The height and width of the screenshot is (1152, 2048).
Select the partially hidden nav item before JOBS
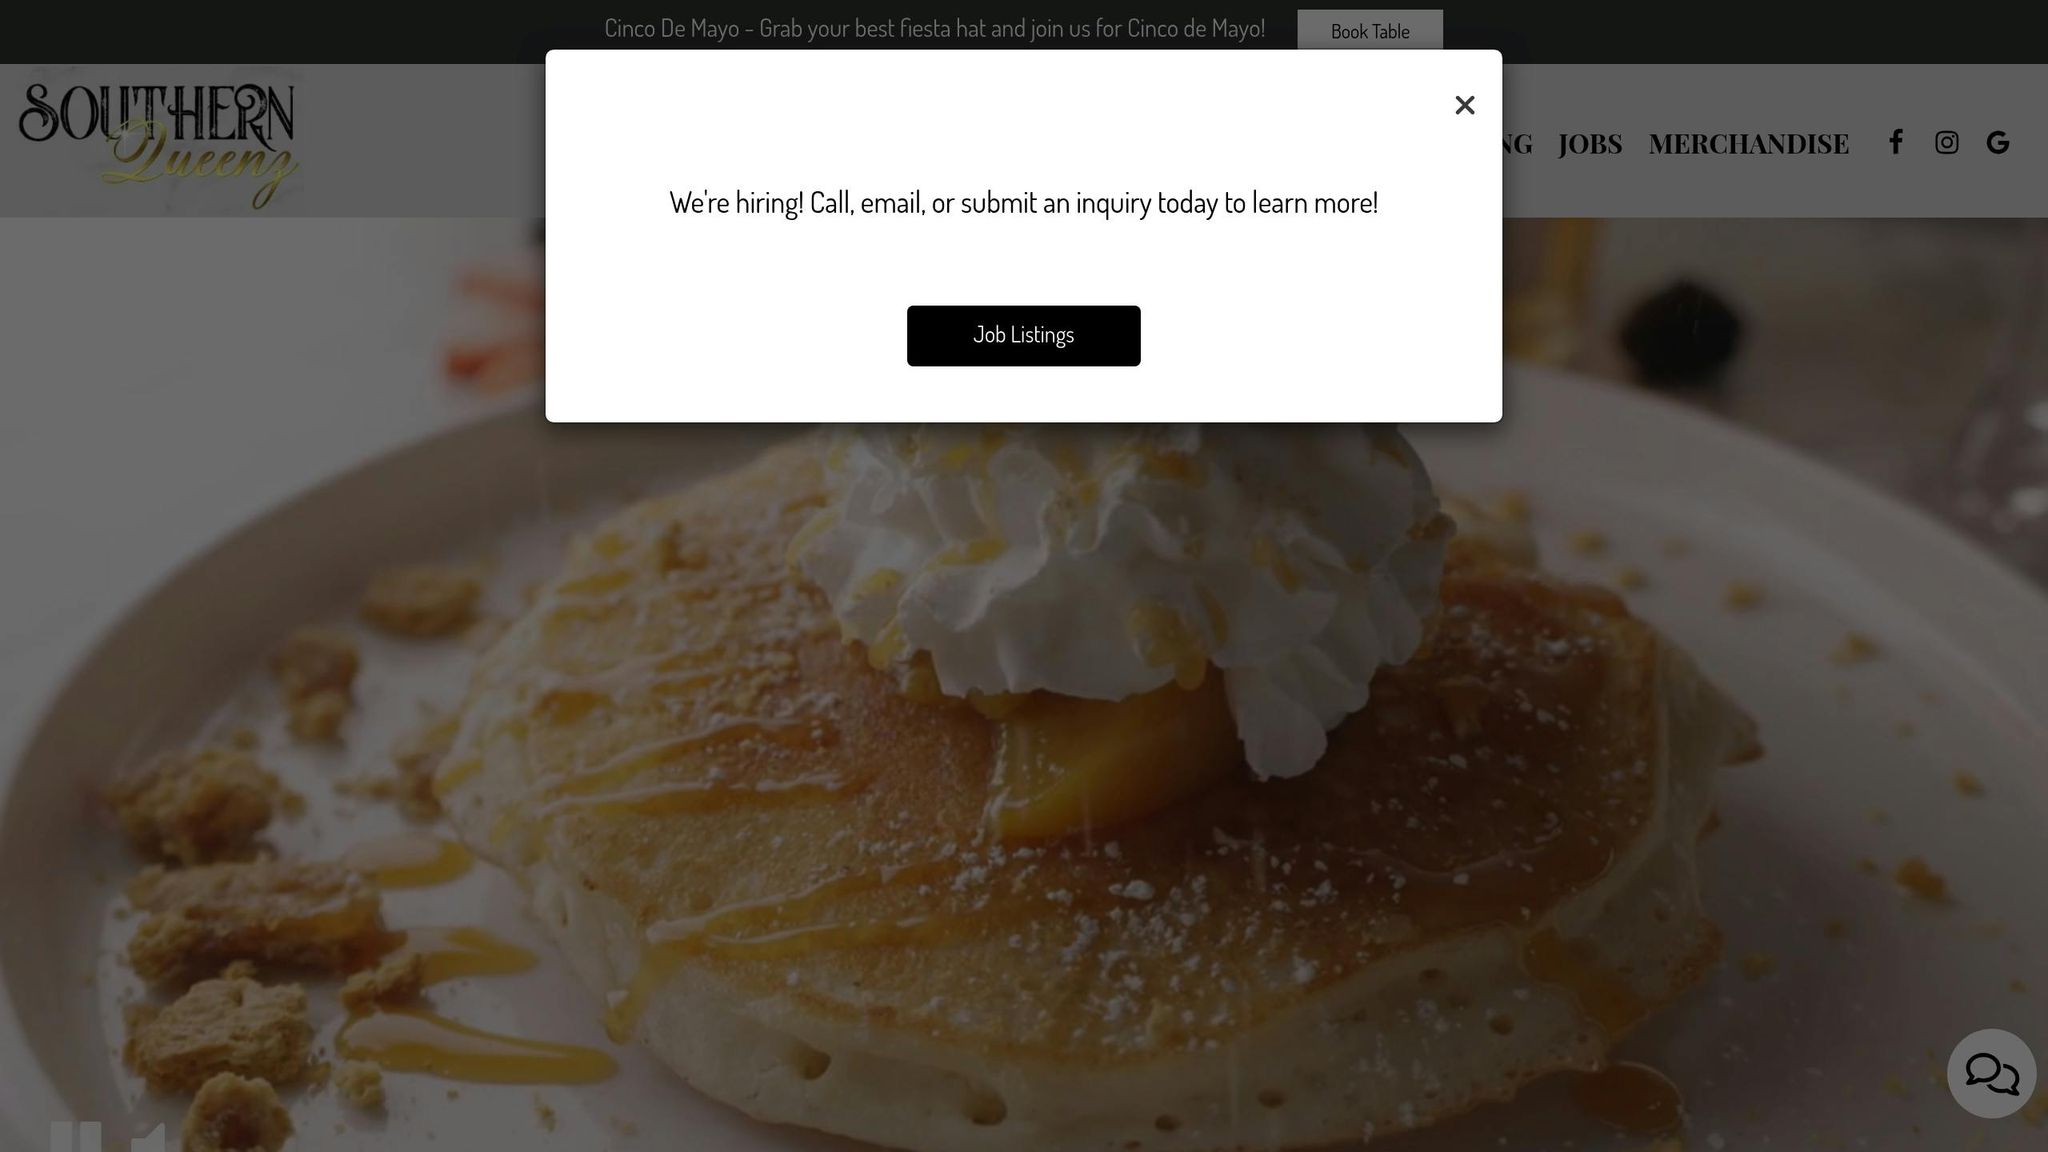(x=1518, y=143)
